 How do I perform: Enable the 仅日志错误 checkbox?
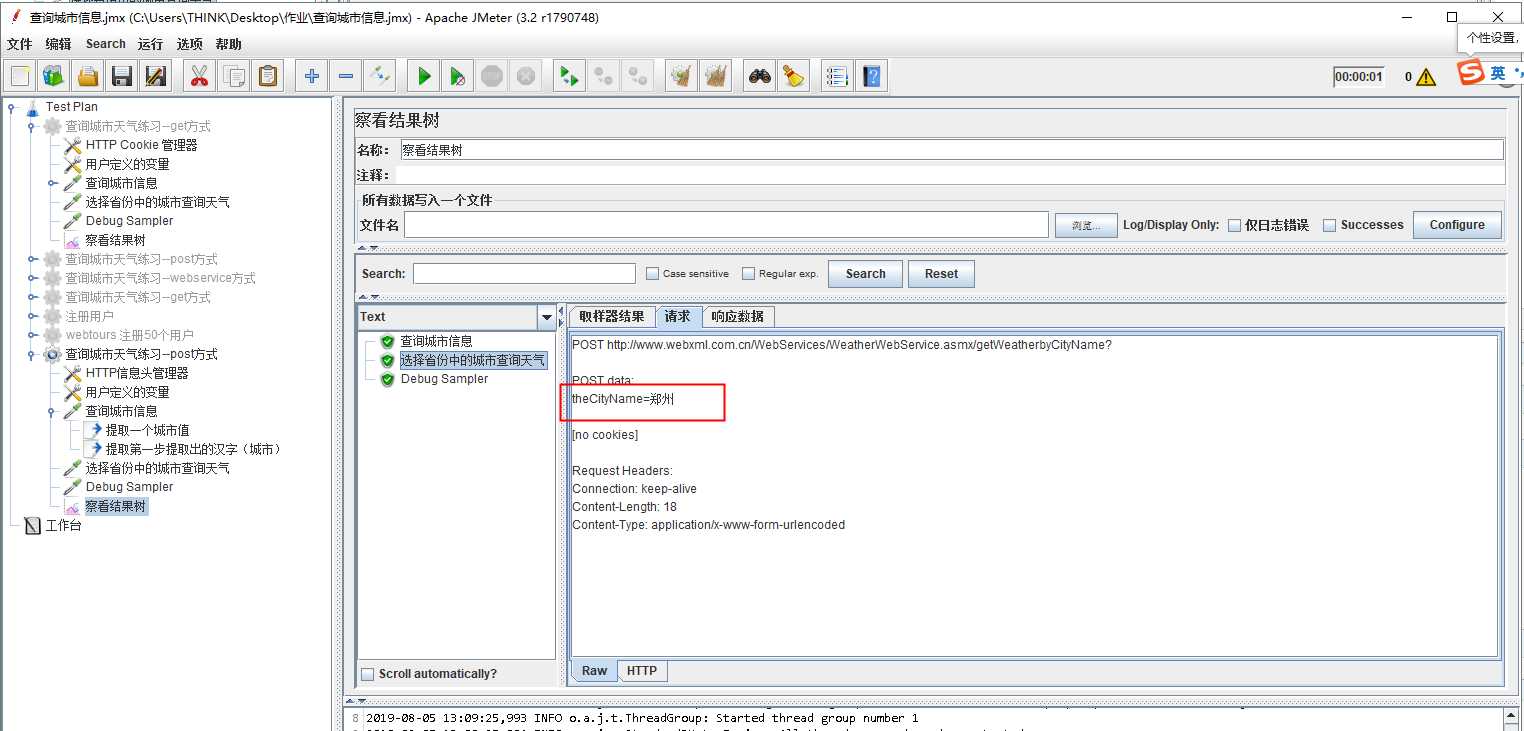click(1235, 225)
